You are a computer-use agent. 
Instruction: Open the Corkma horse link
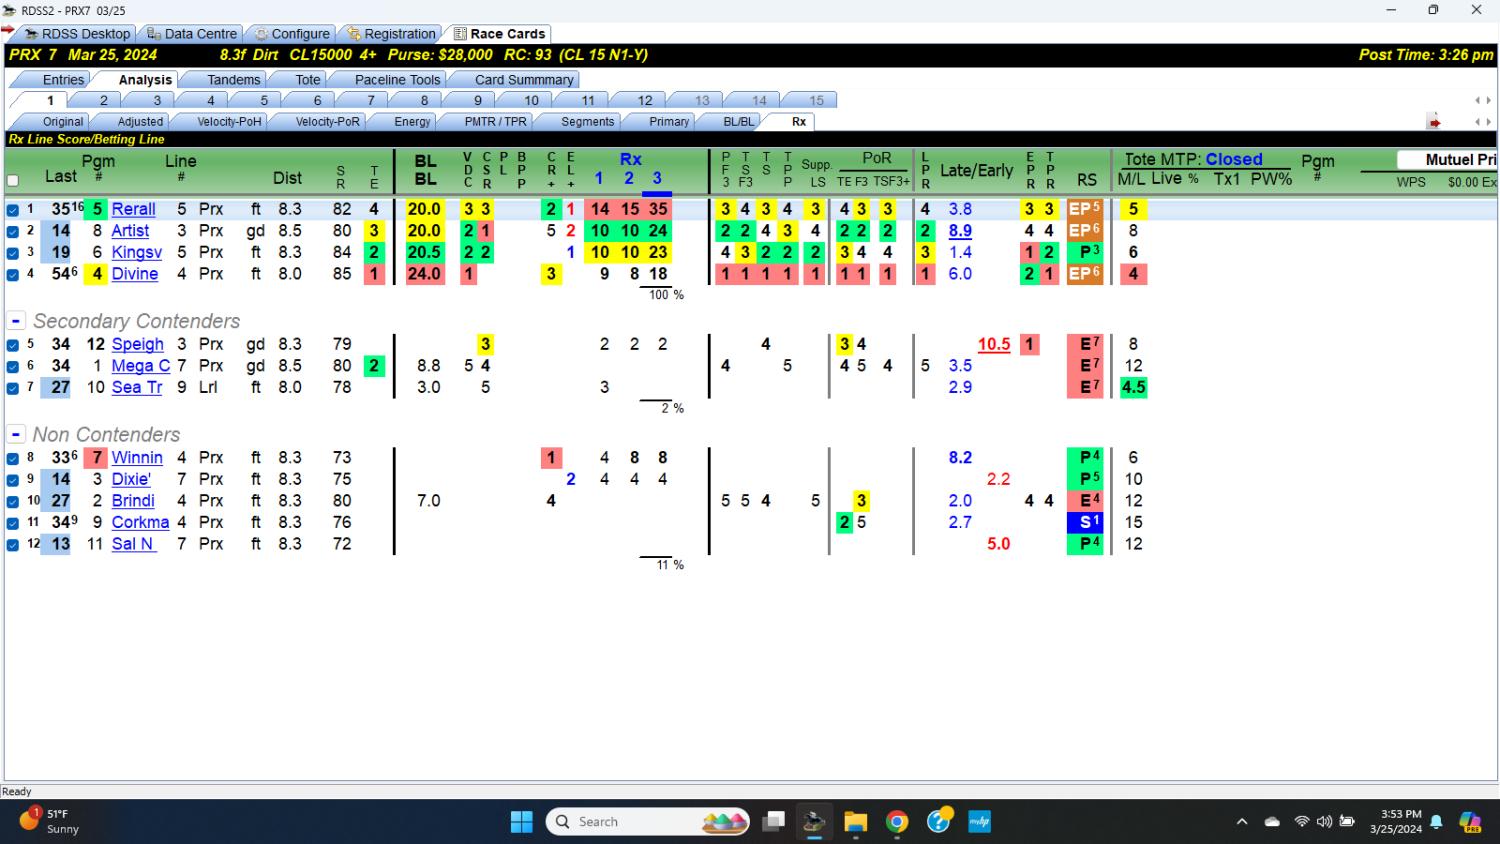coord(141,522)
